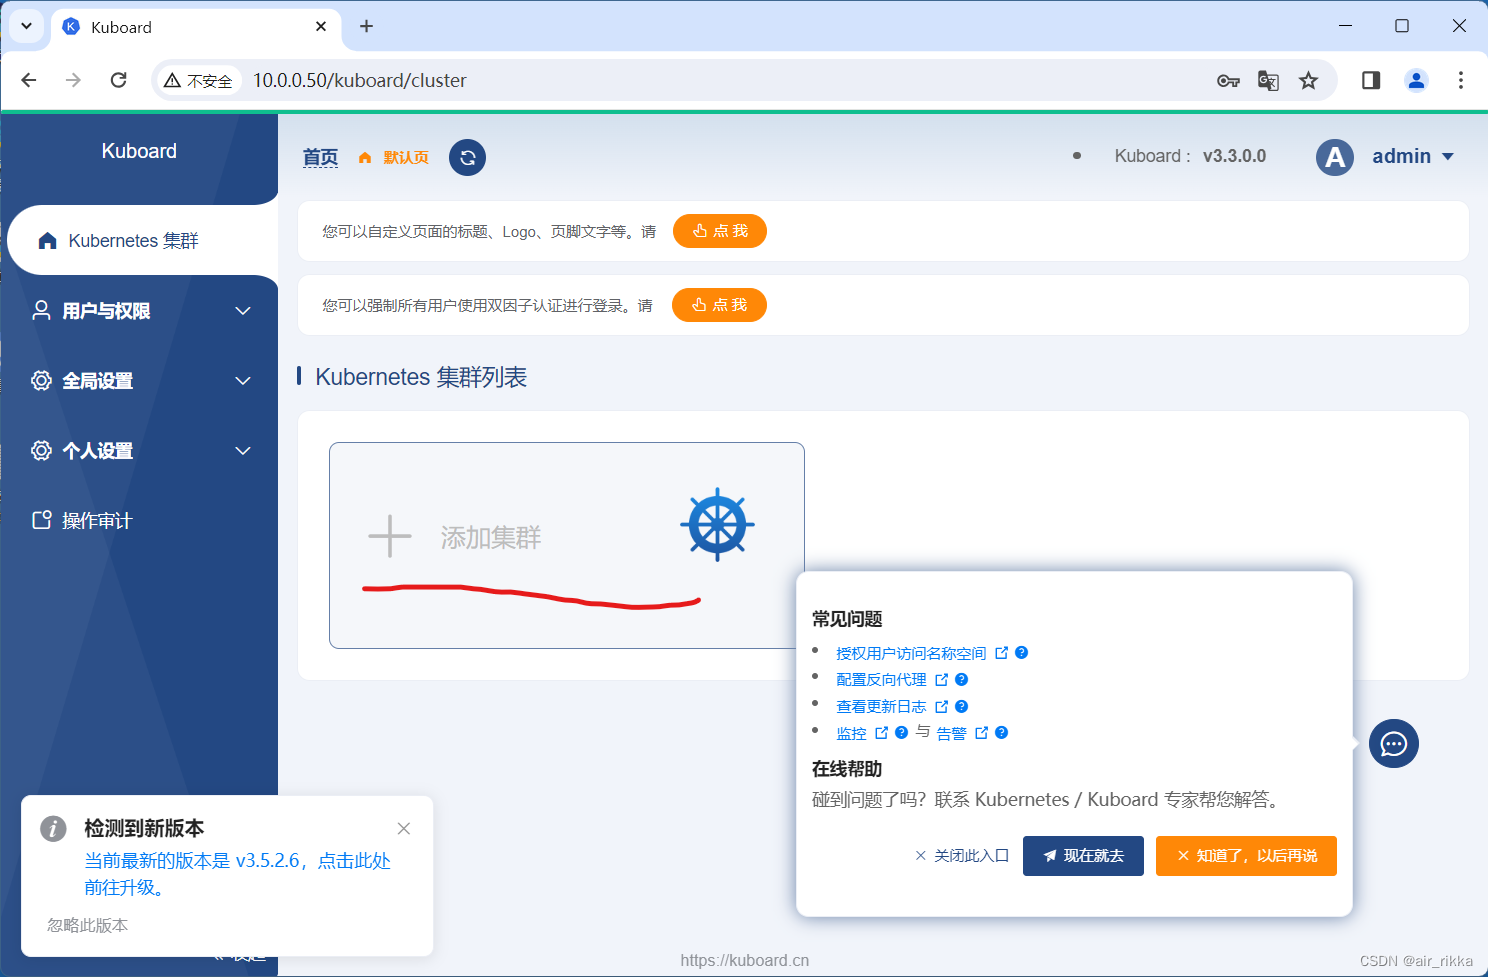Open 查看更新日志 link
This screenshot has height=977, width=1488.
881,707
